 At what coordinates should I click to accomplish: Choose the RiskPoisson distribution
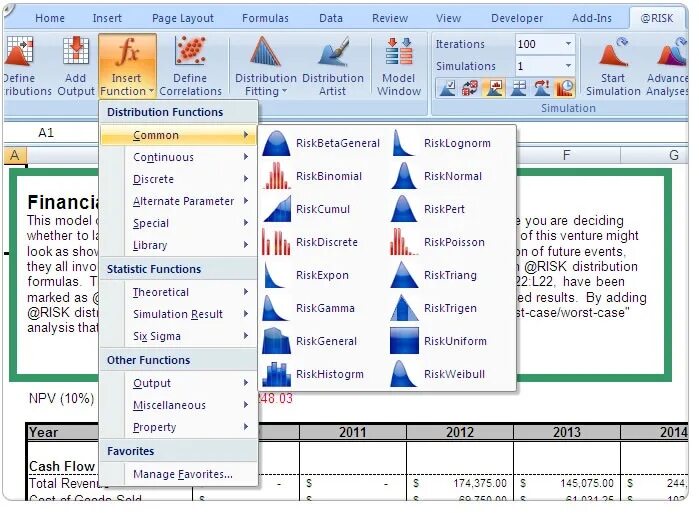(x=450, y=242)
